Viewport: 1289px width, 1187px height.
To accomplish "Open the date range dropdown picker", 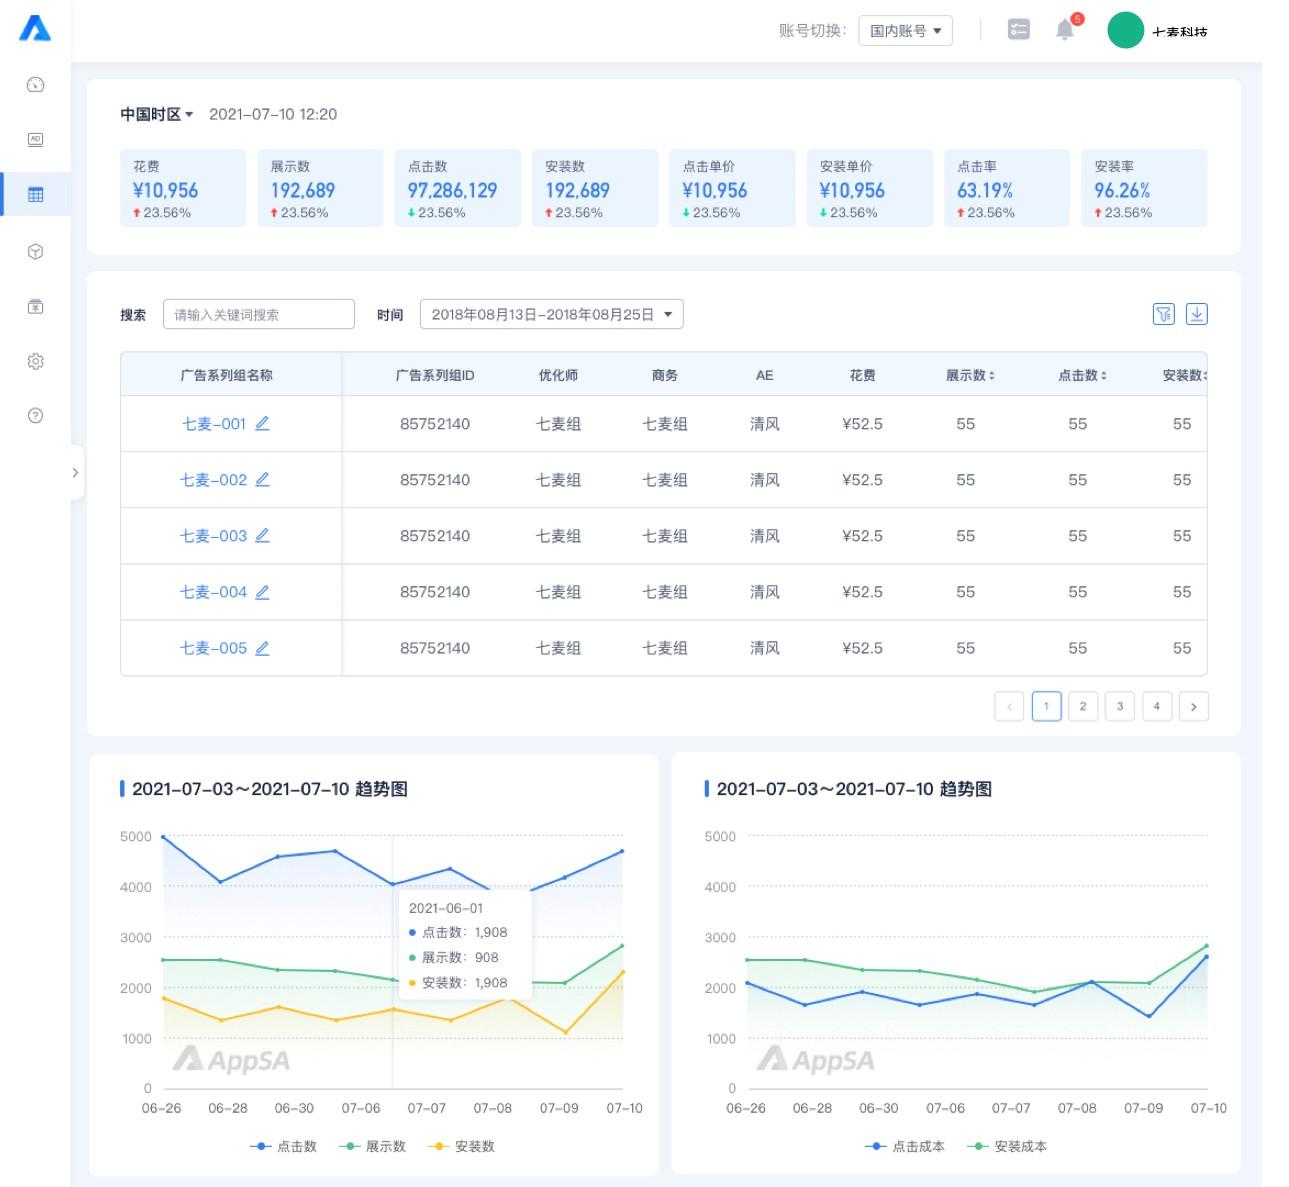I will click(x=552, y=314).
